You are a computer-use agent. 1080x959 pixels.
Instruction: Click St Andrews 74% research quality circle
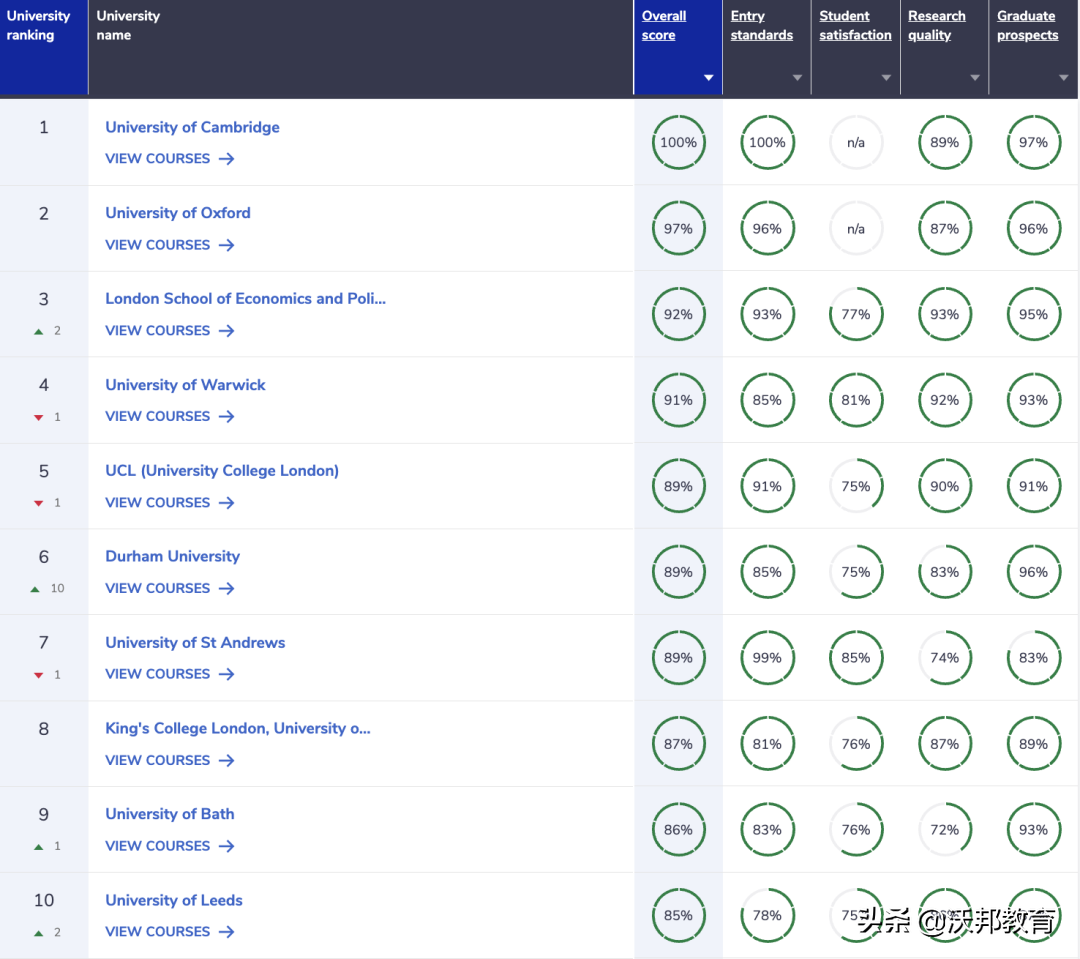point(944,658)
